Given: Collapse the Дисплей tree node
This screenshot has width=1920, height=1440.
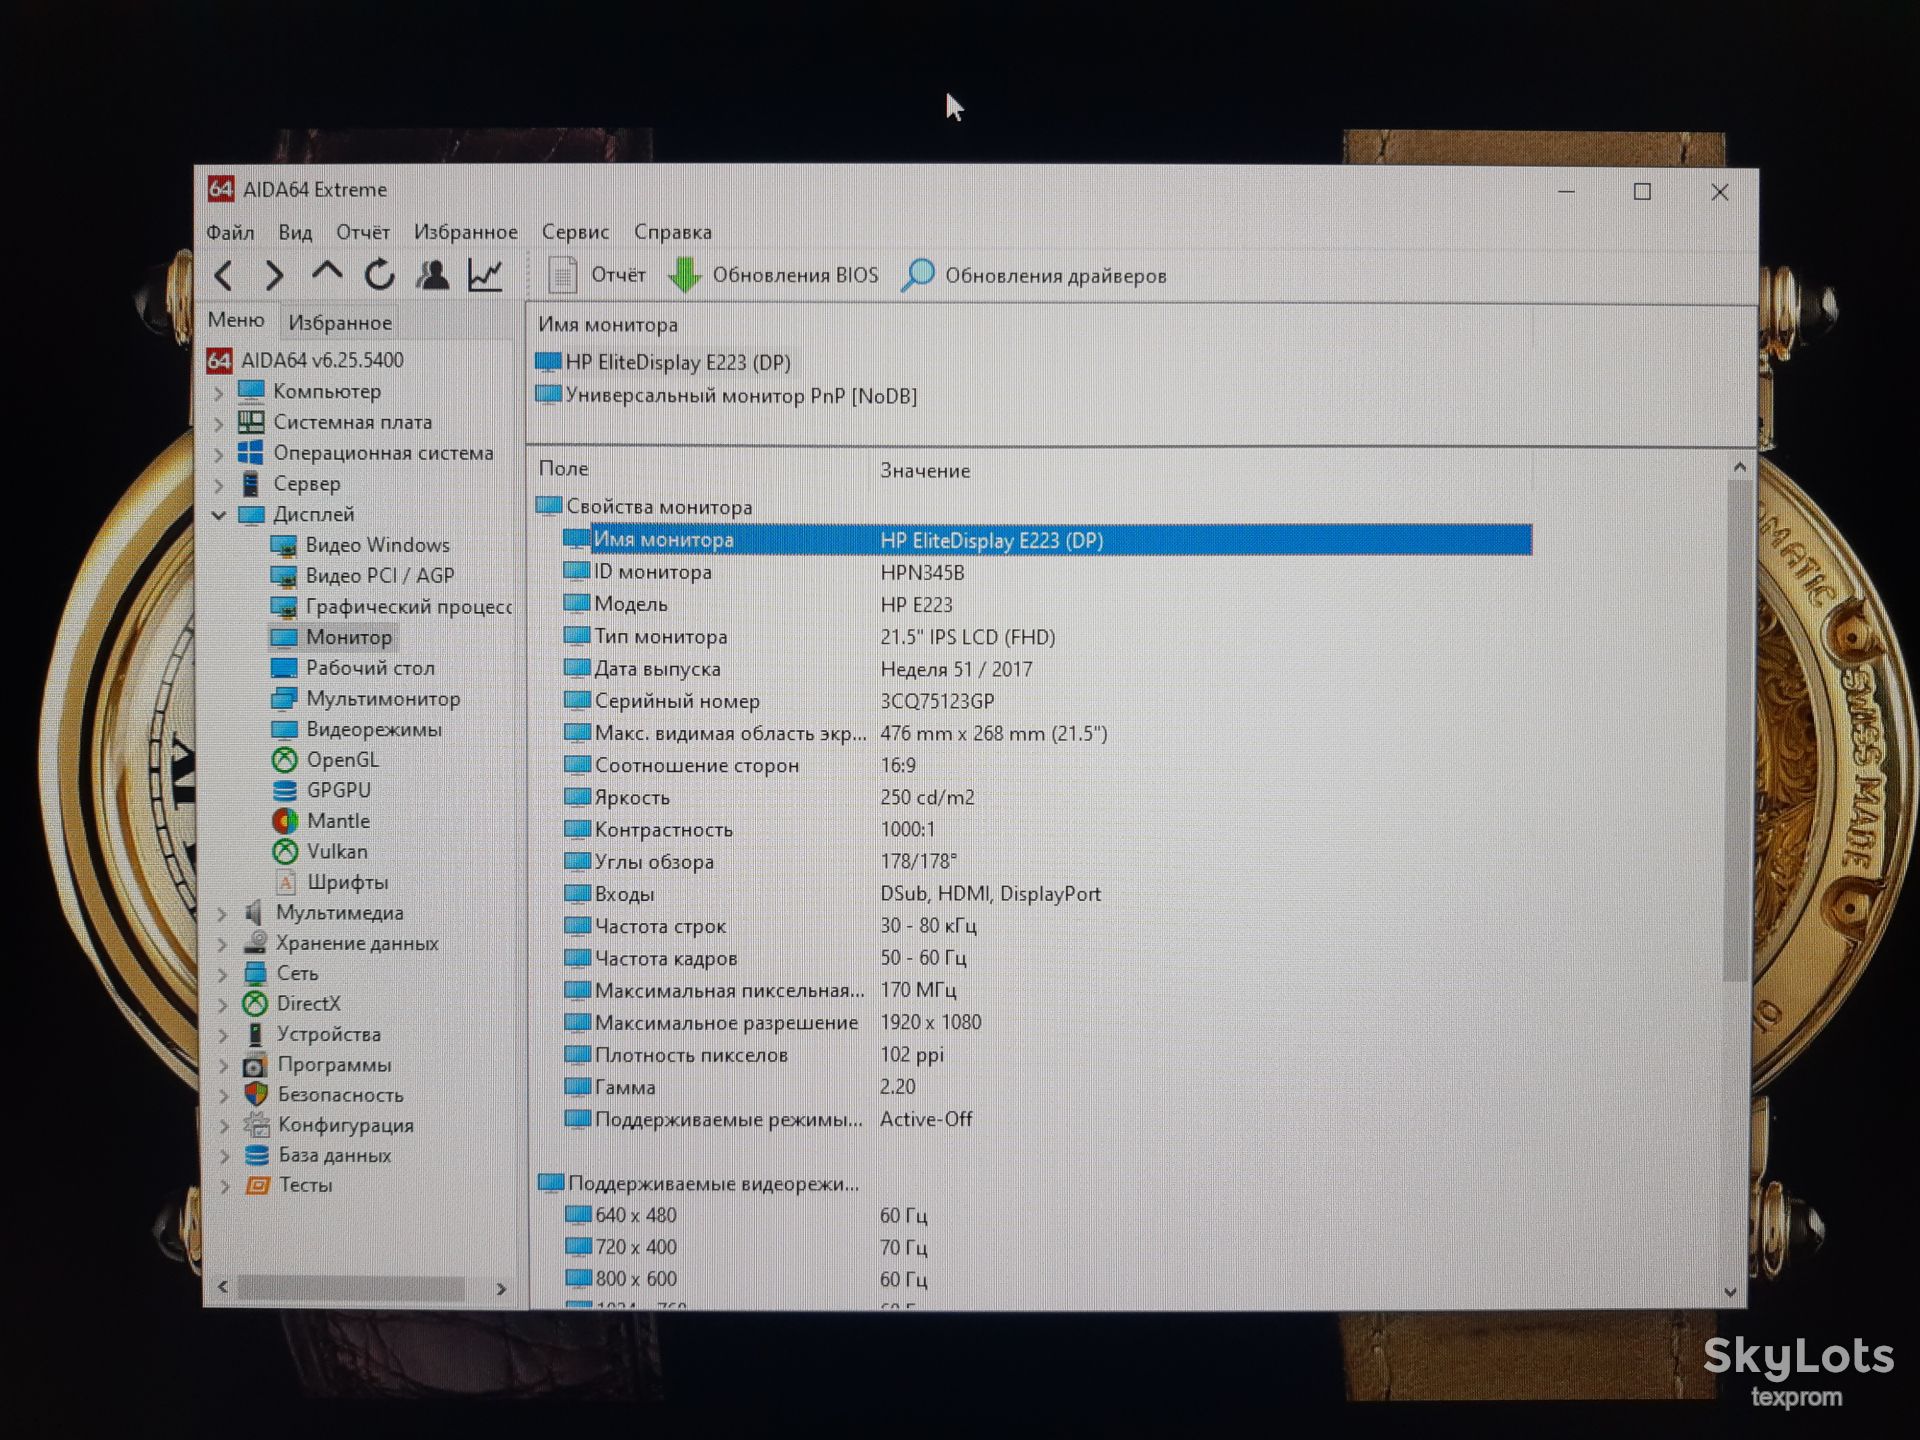Looking at the screenshot, I should click(x=219, y=515).
